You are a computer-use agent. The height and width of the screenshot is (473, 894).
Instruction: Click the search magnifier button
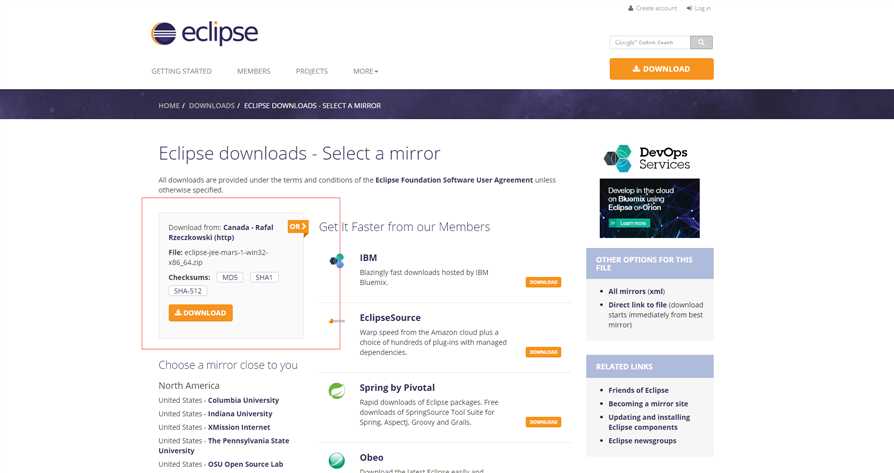click(701, 42)
